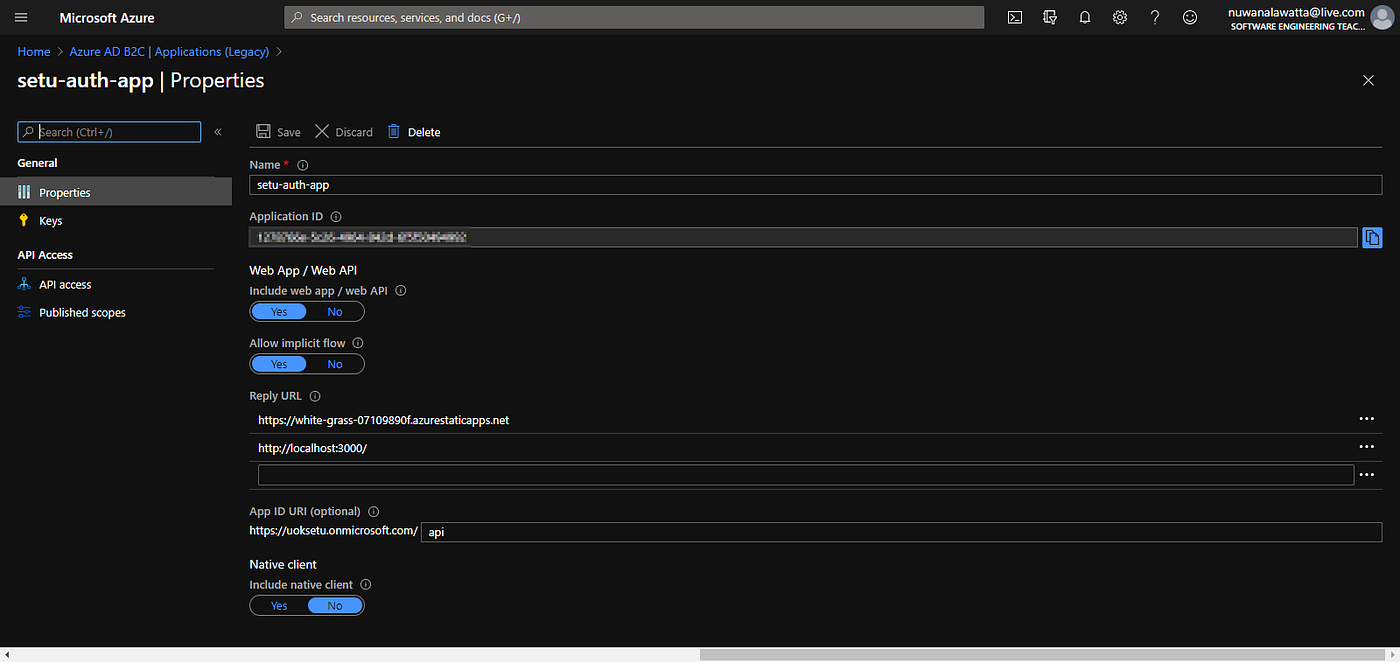Screen dimensions: 1400x662
Task: Click info icon next to Include web app
Action: click(x=401, y=291)
